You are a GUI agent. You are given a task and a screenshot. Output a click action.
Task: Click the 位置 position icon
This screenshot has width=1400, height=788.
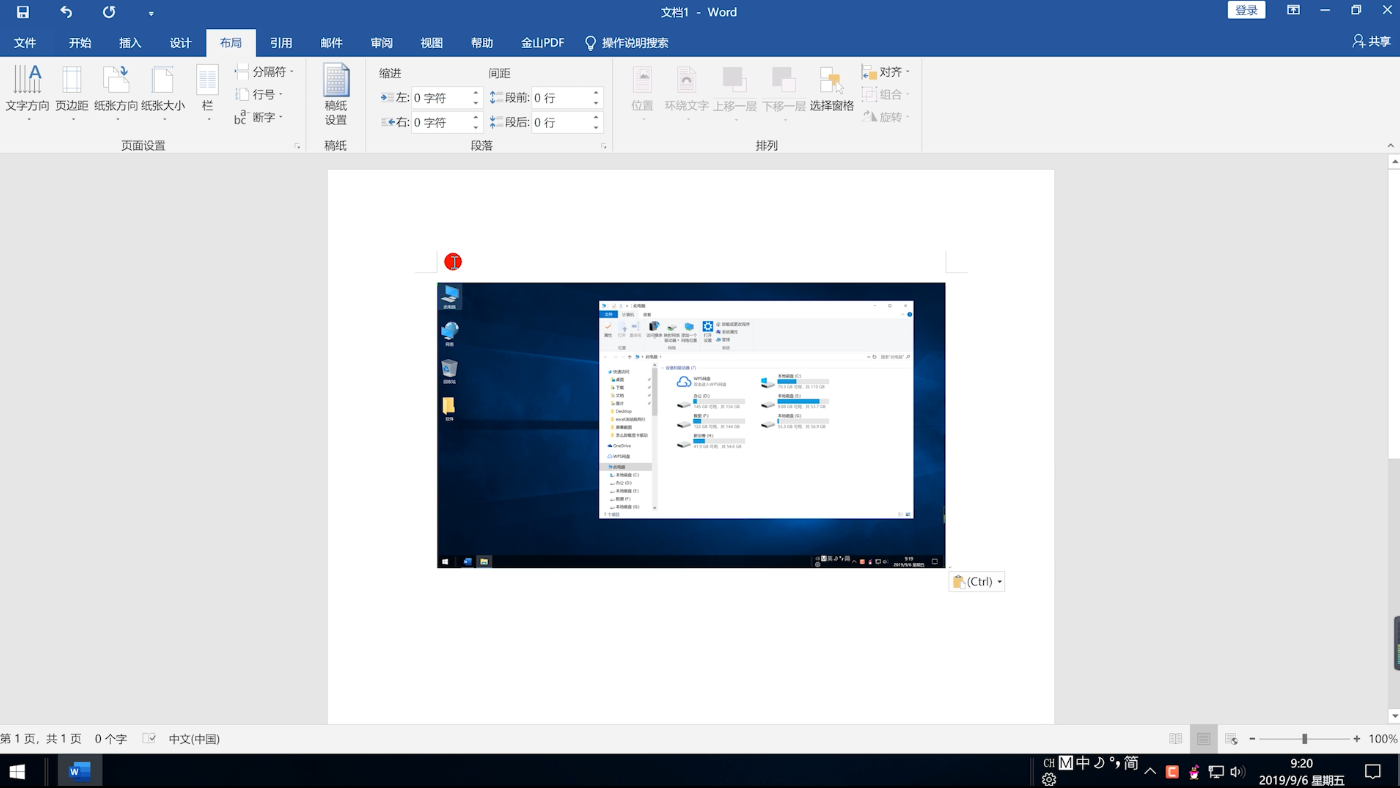(x=642, y=82)
